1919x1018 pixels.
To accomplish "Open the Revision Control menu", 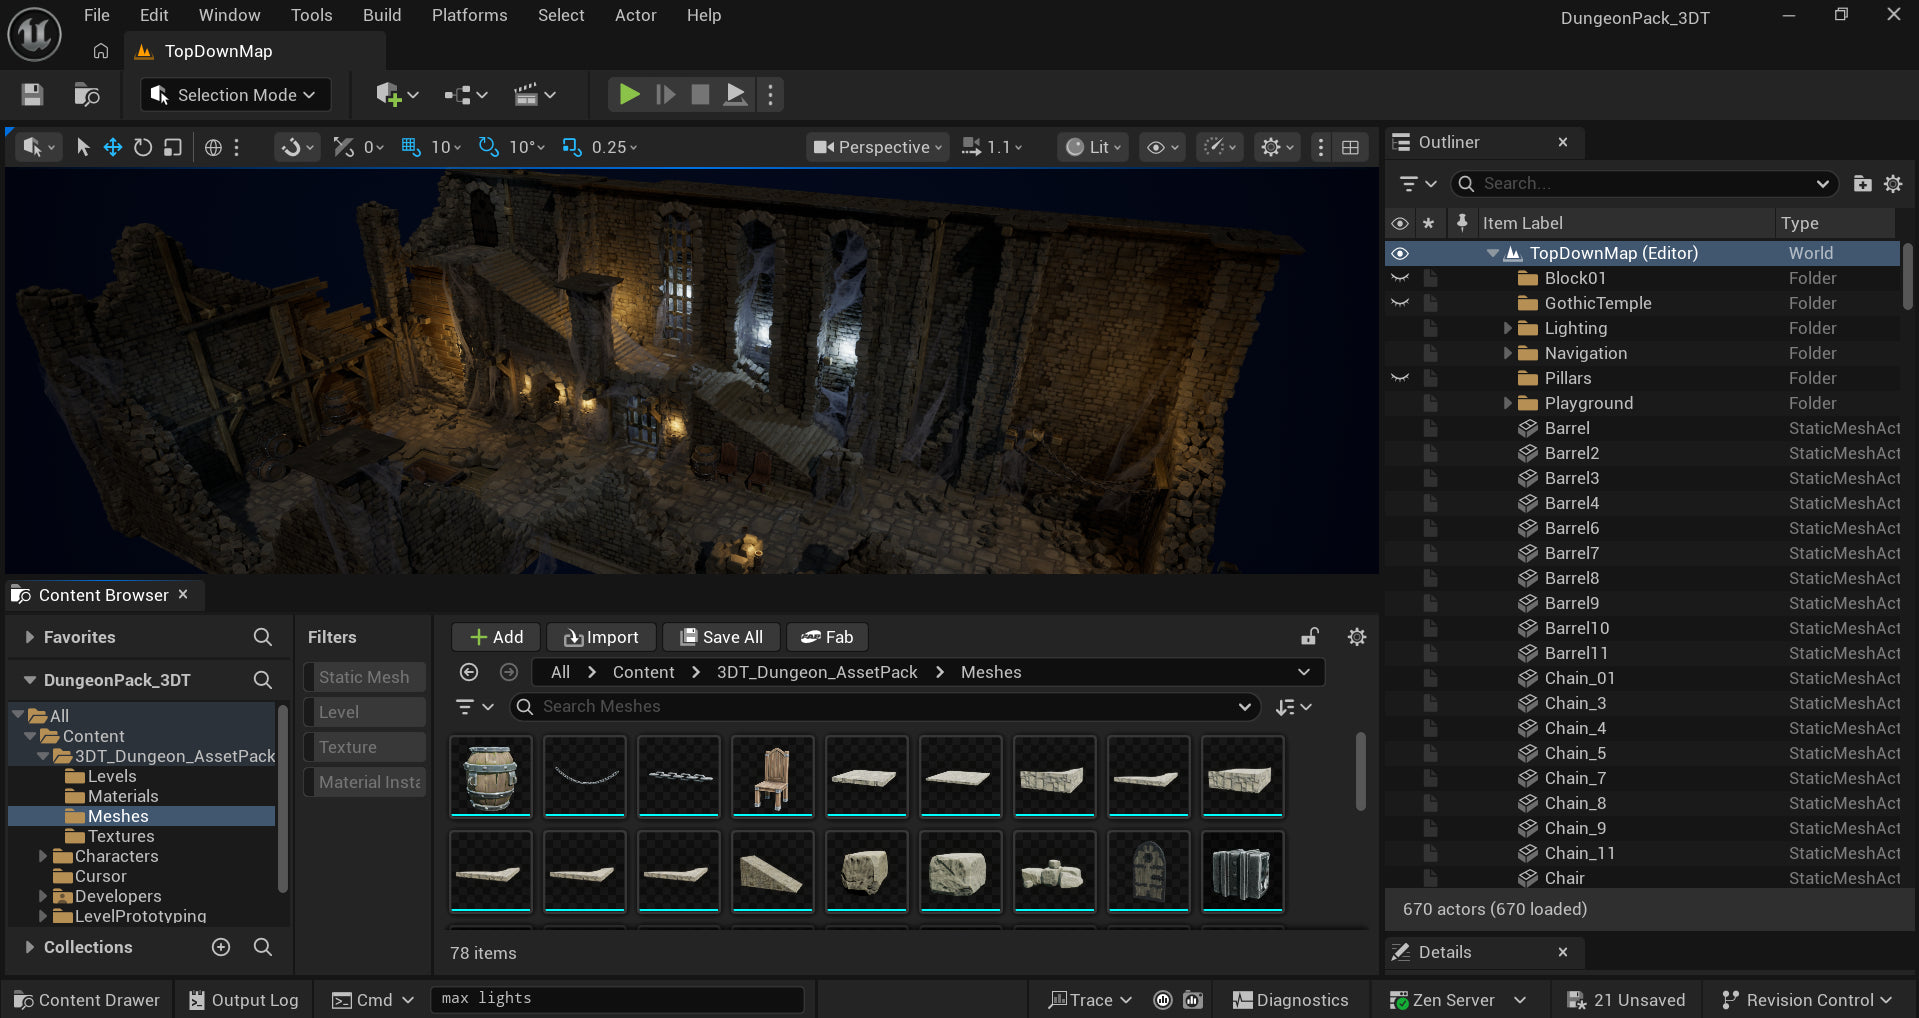I will point(1807,1000).
